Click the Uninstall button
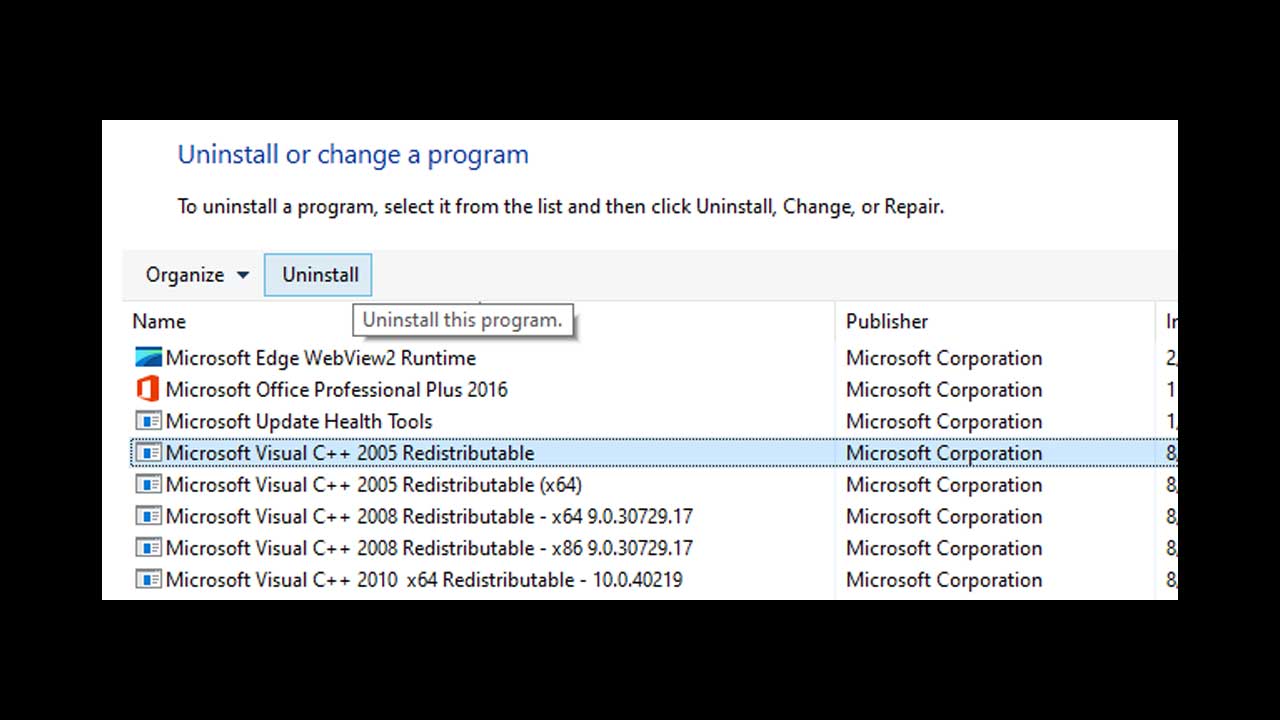Image resolution: width=1280 pixels, height=720 pixels. coord(318,274)
